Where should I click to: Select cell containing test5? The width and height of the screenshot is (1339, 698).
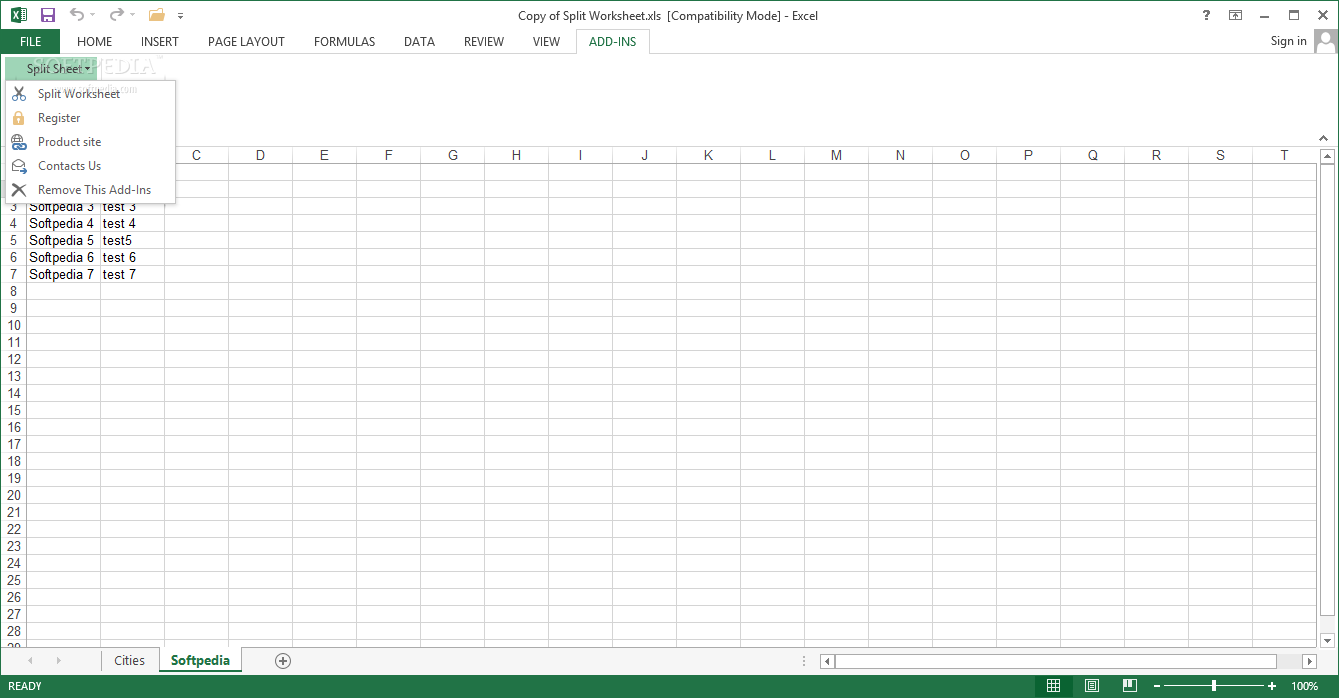point(132,240)
